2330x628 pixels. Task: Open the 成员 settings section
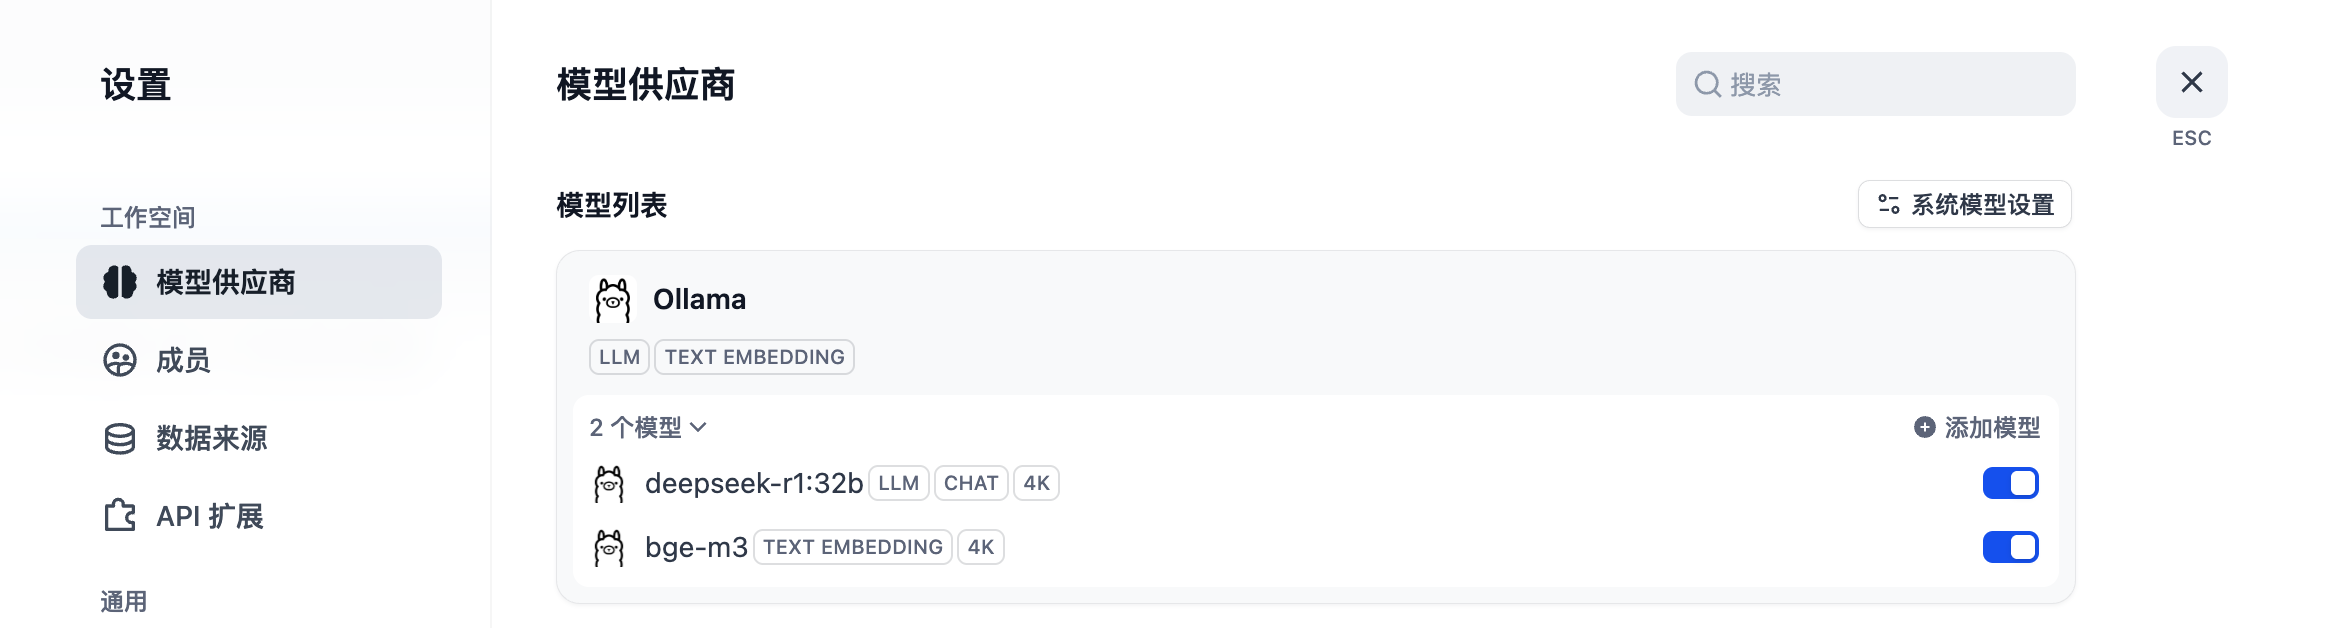183,360
